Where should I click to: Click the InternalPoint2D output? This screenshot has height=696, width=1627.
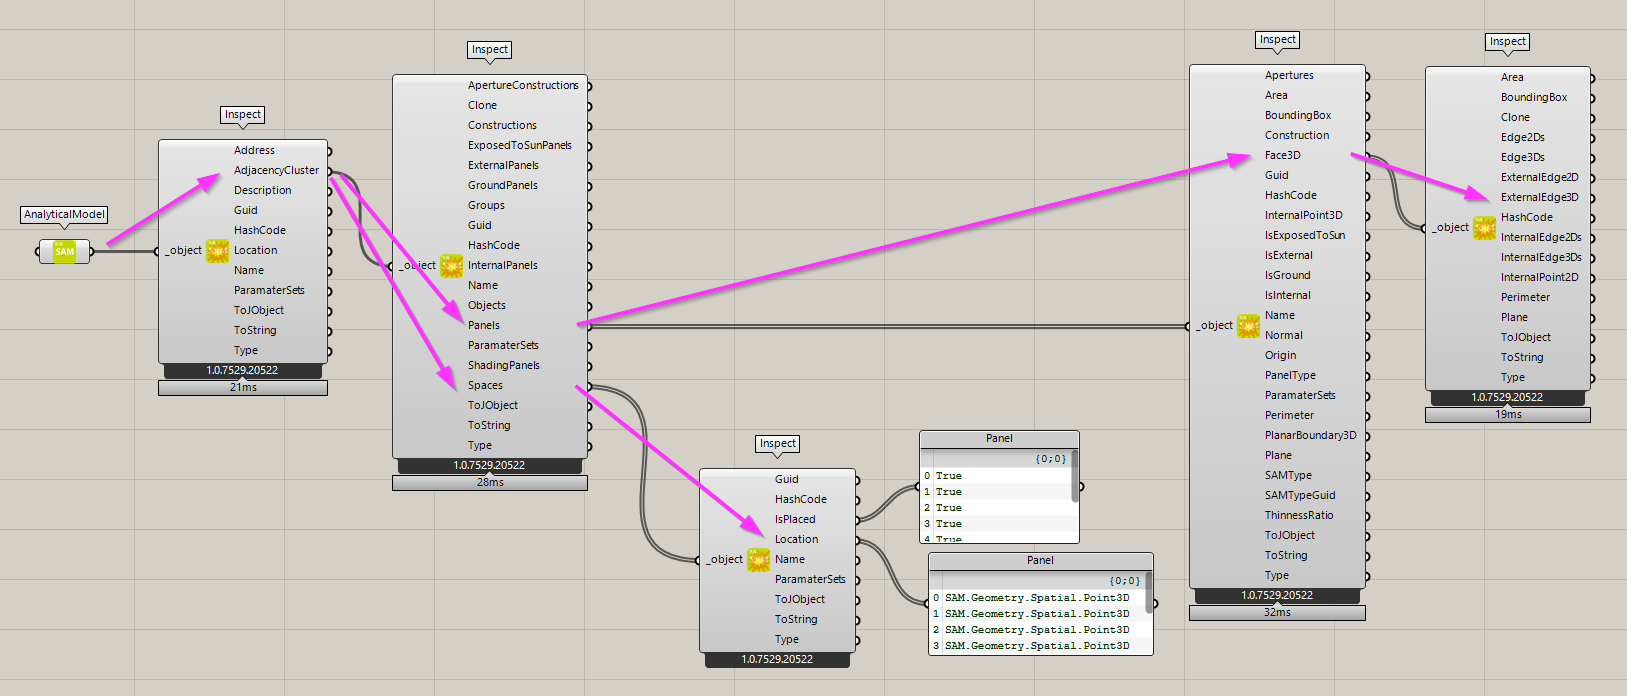1539,278
